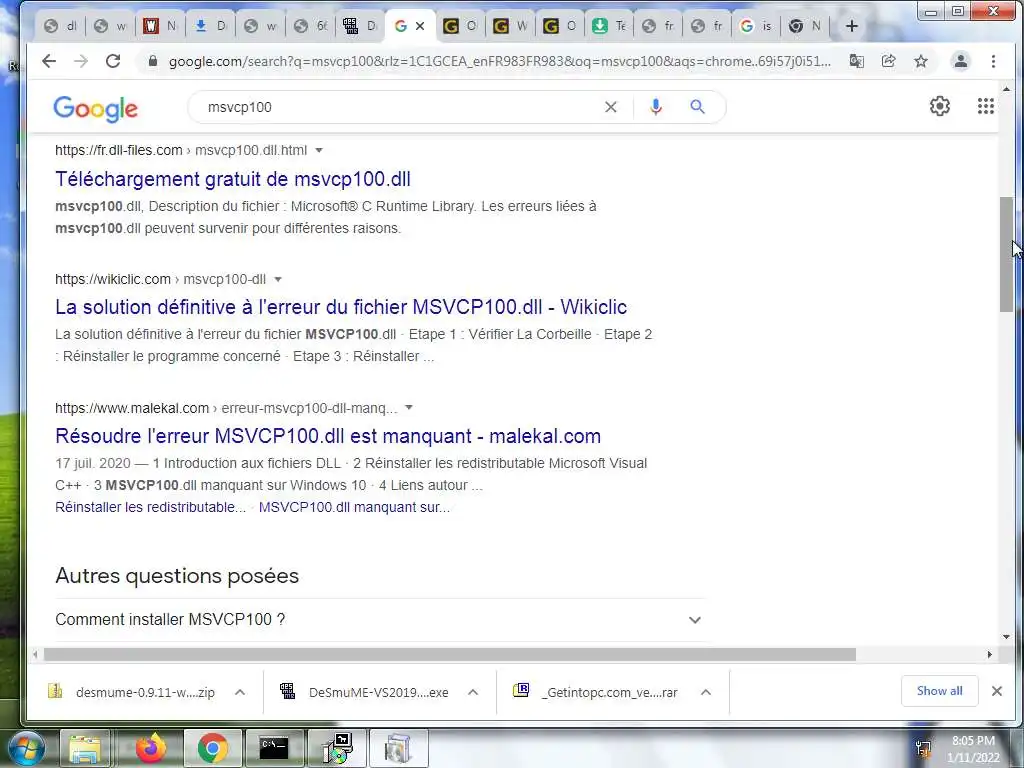Open options for fr.dll-files.com result
Screen dimensions: 1024x768
click(319, 150)
